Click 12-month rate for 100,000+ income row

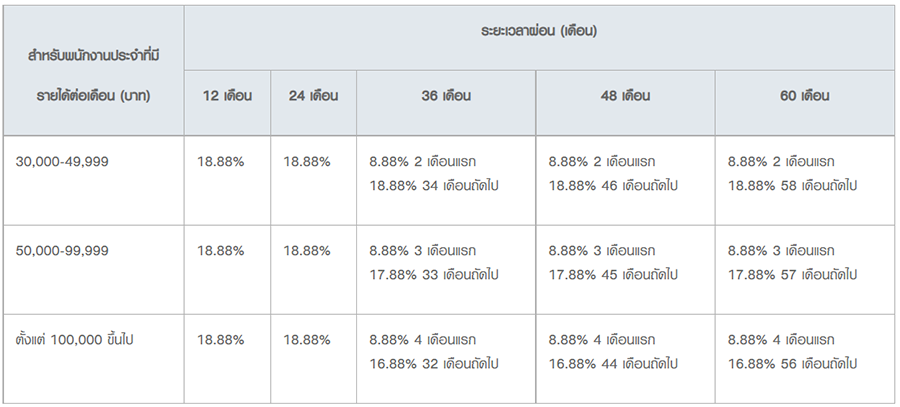point(221,340)
